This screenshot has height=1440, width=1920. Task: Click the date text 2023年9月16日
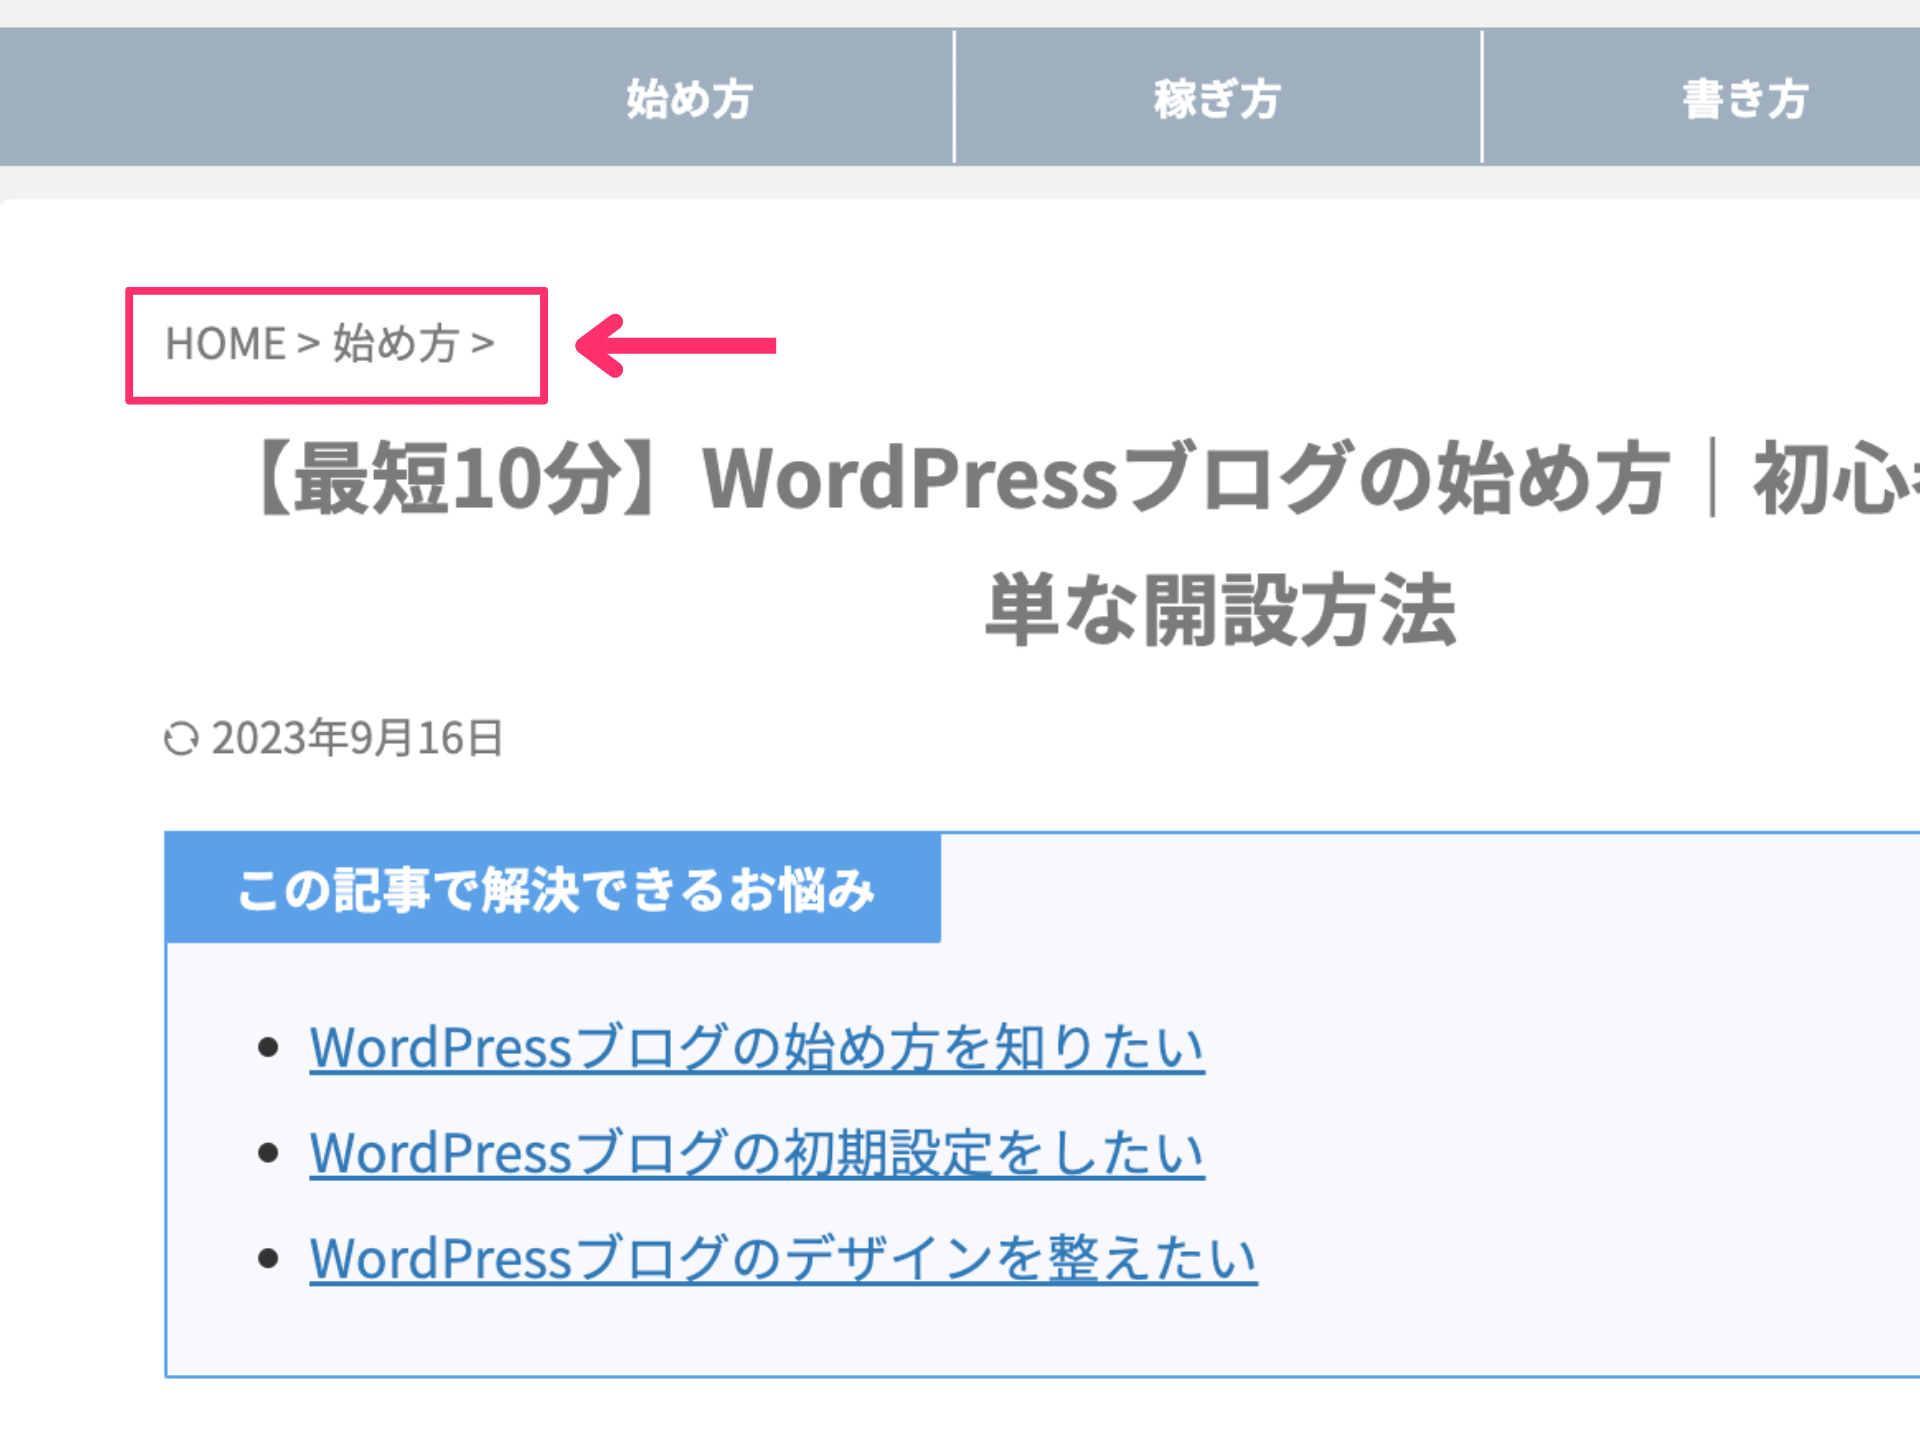click(357, 738)
